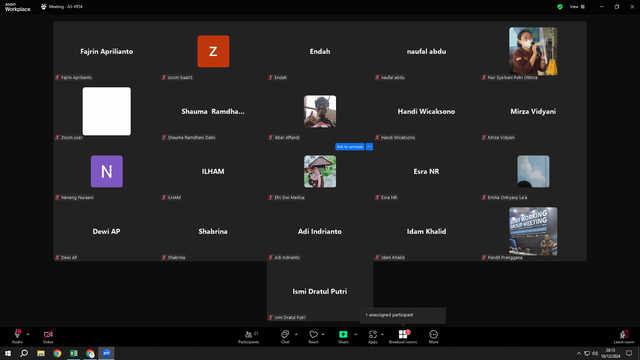The image size is (640, 360).
Task: Open the More options menu
Action: click(433, 337)
